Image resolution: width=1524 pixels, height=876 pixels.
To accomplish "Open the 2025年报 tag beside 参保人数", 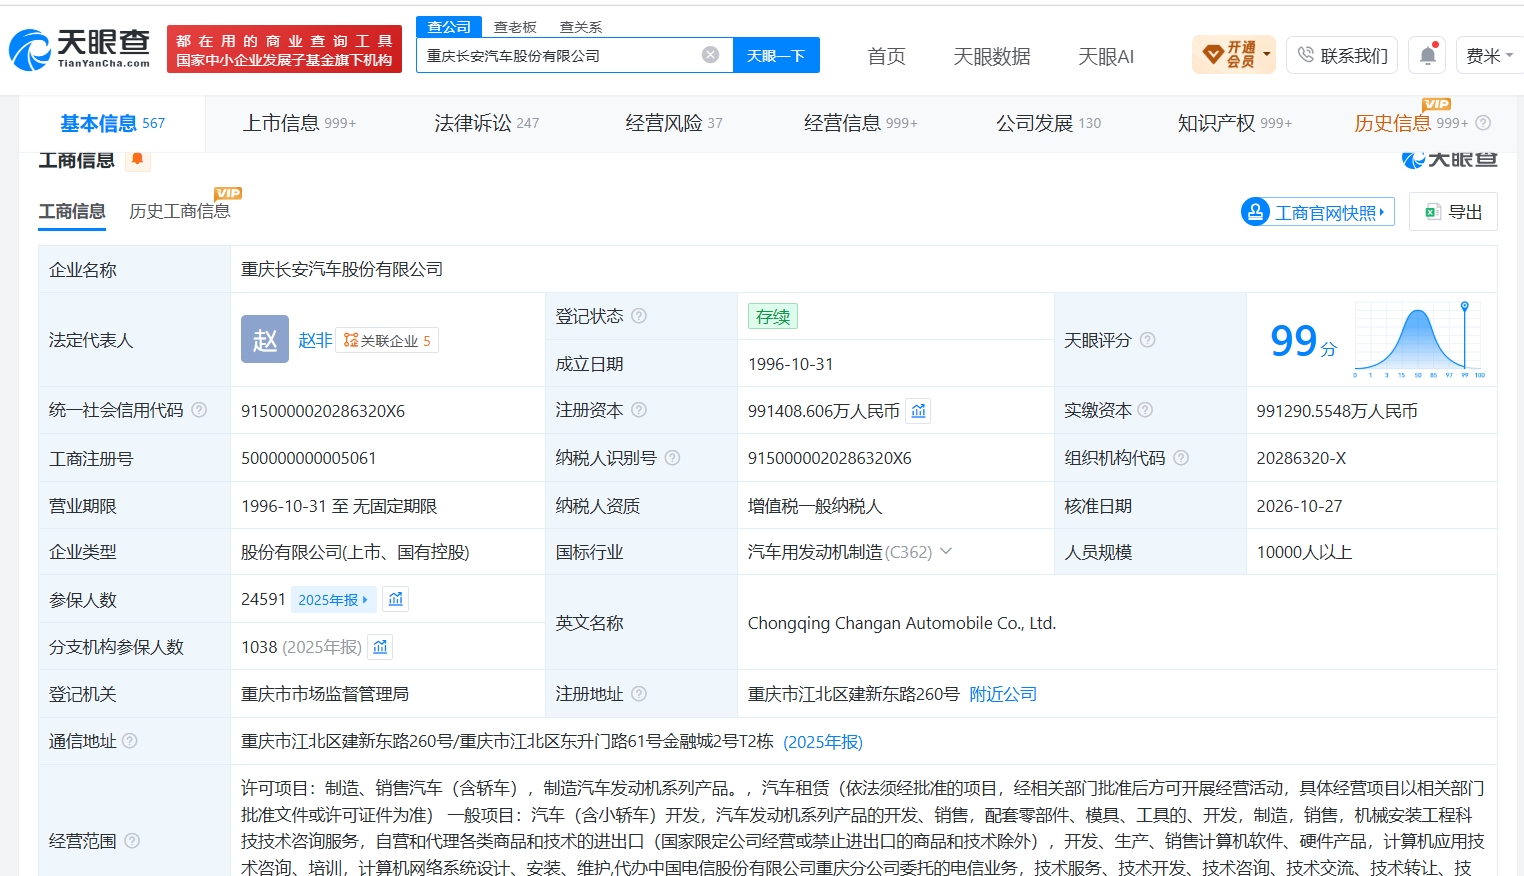I will [x=333, y=600].
